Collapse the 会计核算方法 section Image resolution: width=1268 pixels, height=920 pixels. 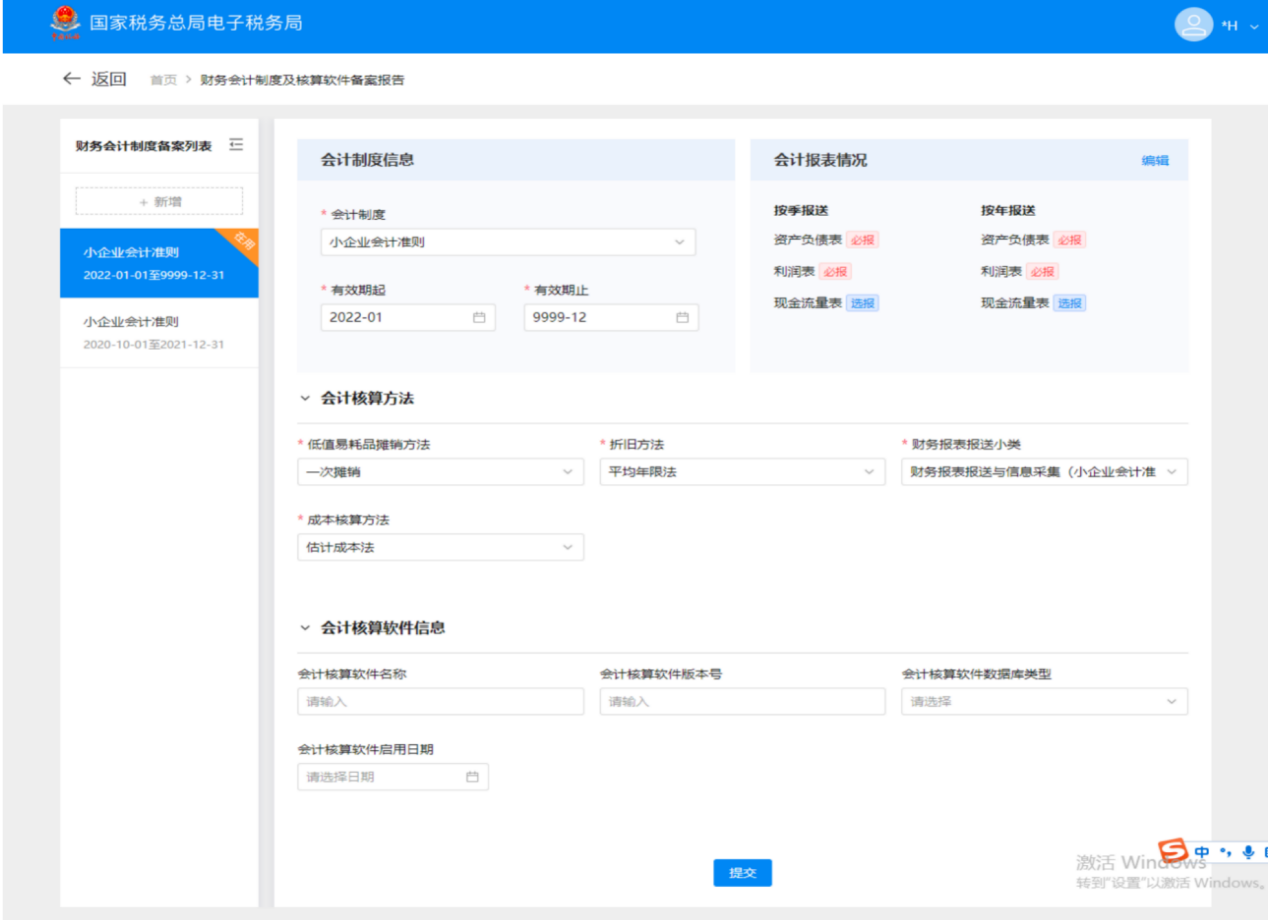305,398
